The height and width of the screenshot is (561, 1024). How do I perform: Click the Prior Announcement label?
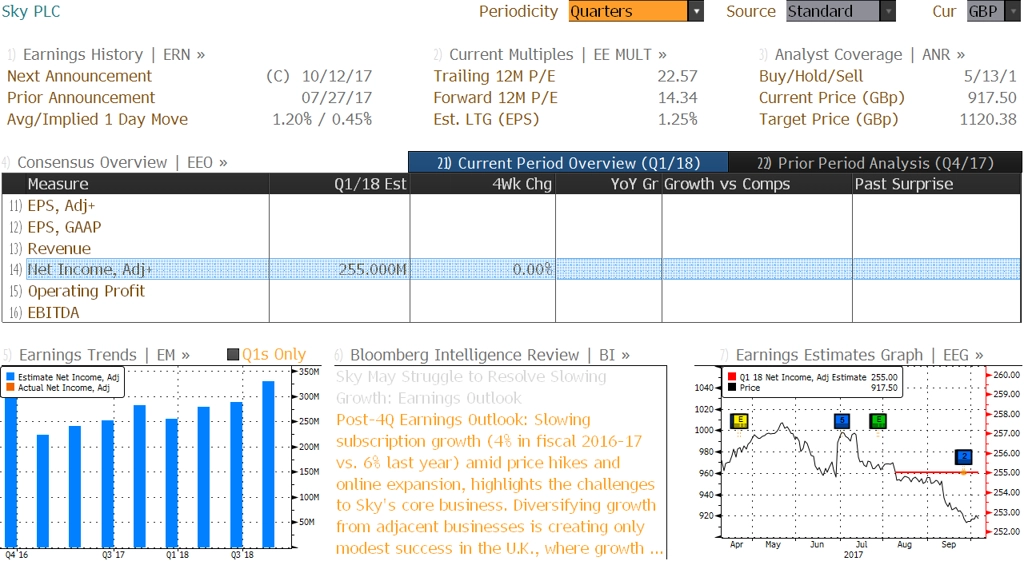pyautogui.click(x=81, y=97)
